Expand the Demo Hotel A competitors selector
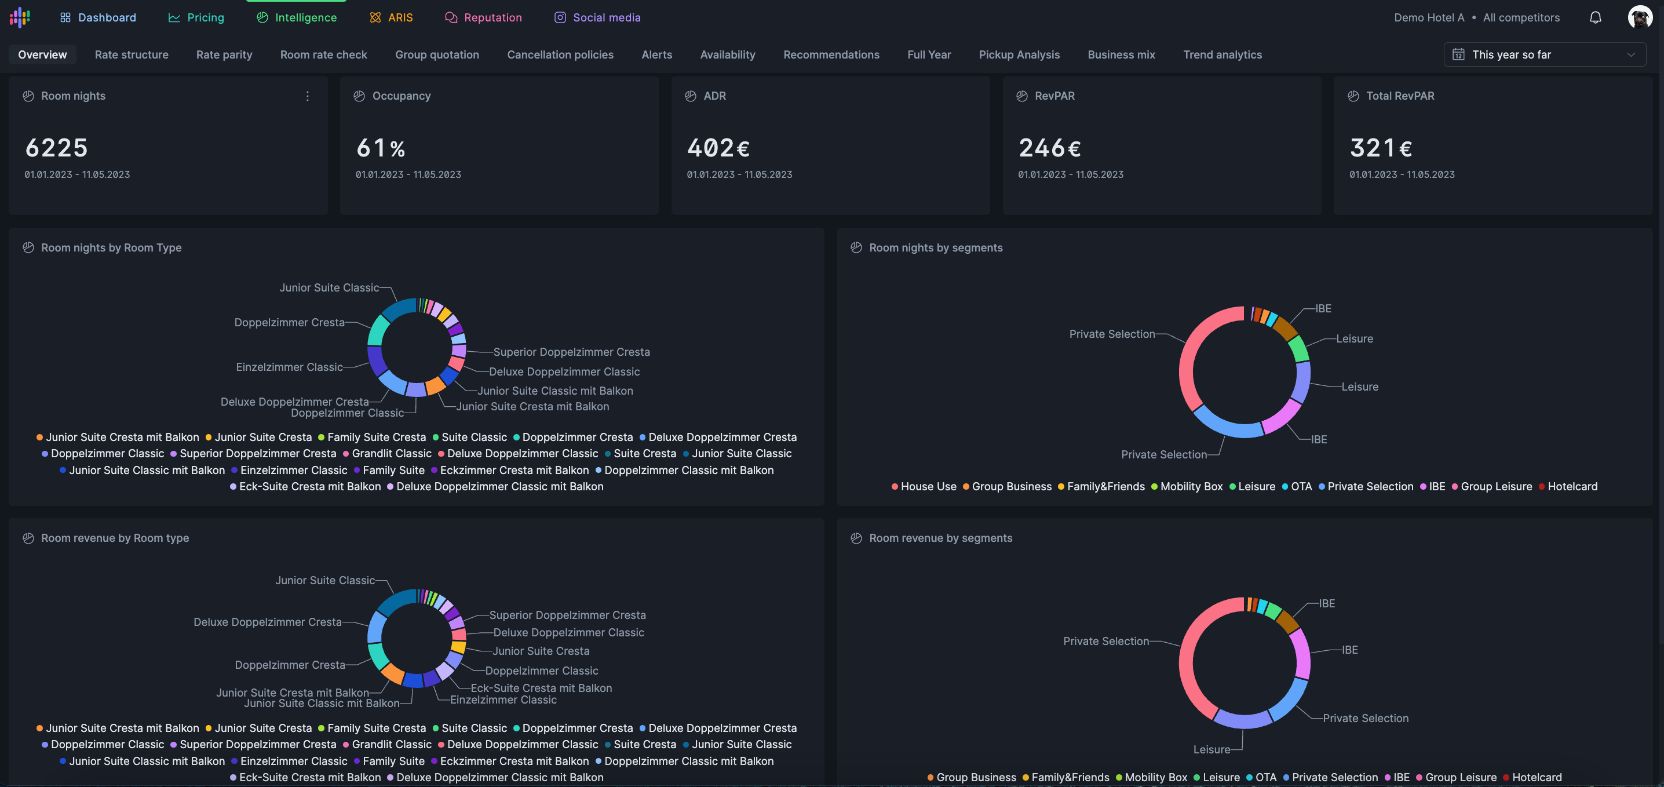The image size is (1664, 787). 1476,18
